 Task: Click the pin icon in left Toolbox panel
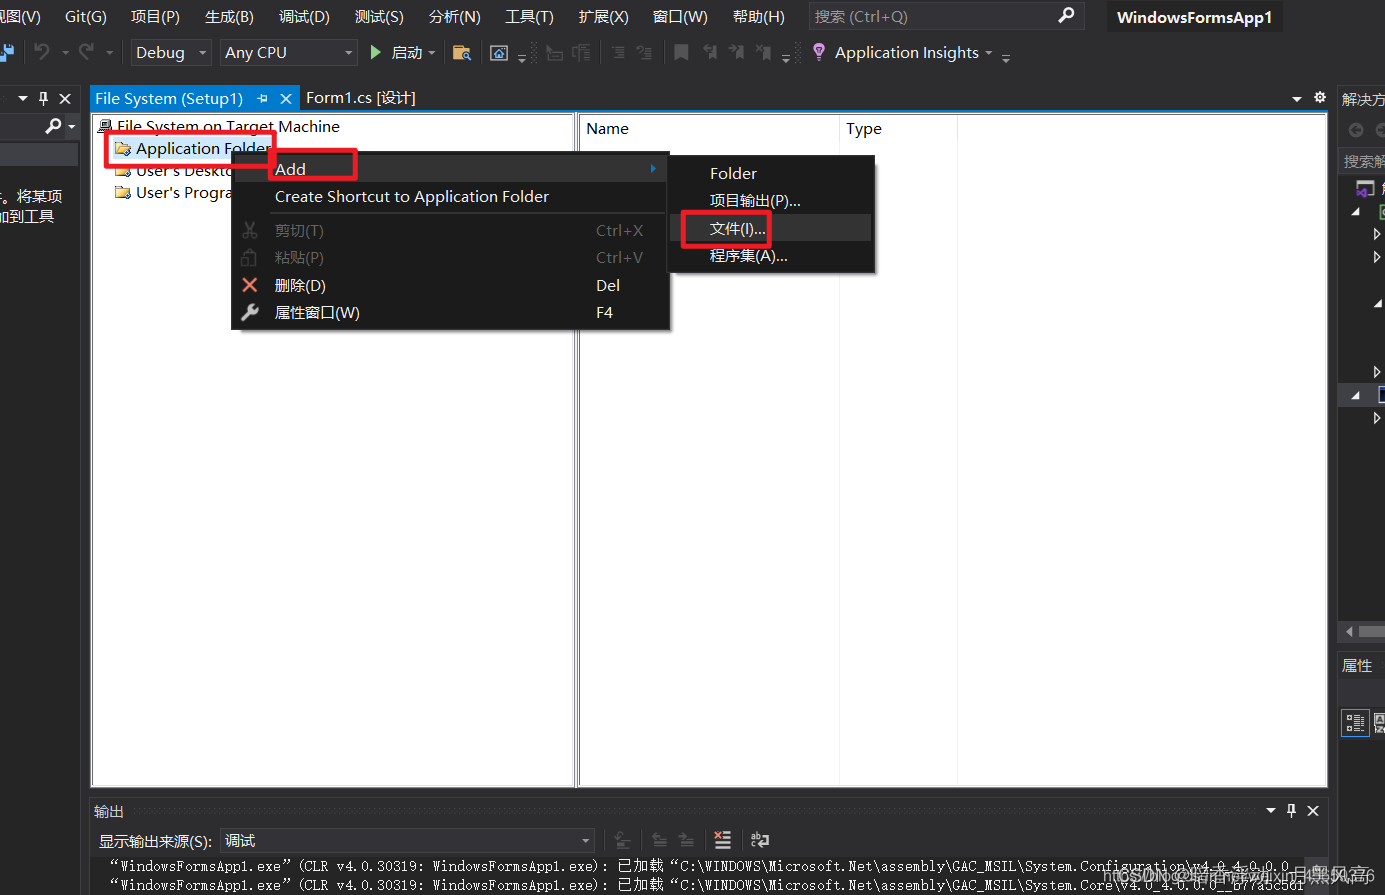43,98
